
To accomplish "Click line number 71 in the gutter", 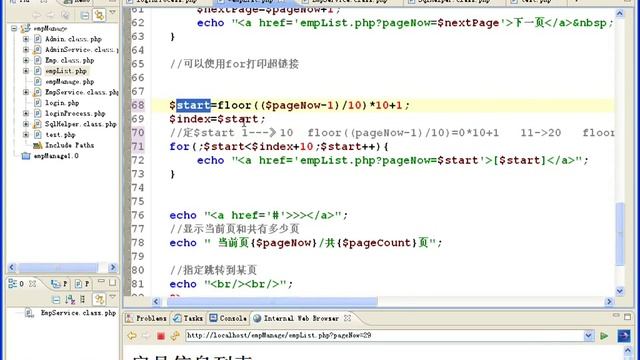I will 138,147.
